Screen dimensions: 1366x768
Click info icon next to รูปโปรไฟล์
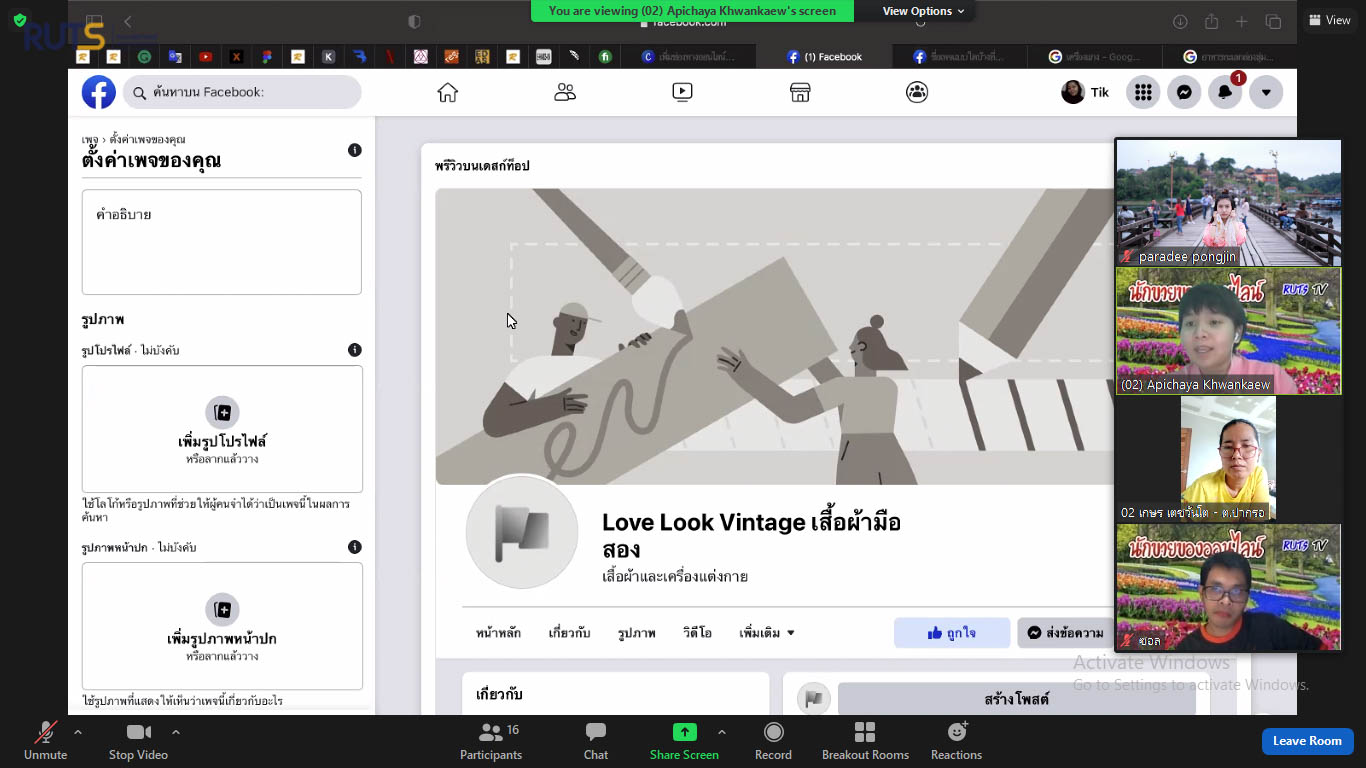tap(354, 350)
